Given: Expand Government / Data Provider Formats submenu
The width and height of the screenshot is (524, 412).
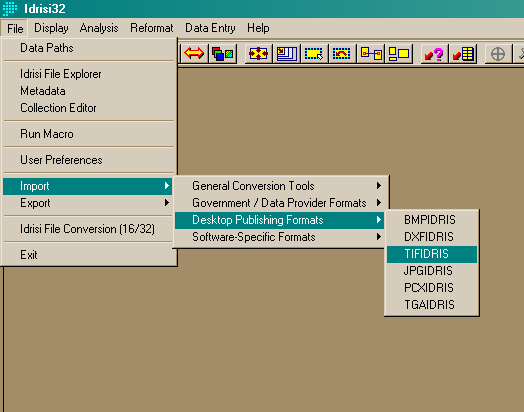Looking at the screenshot, I should pos(279,203).
